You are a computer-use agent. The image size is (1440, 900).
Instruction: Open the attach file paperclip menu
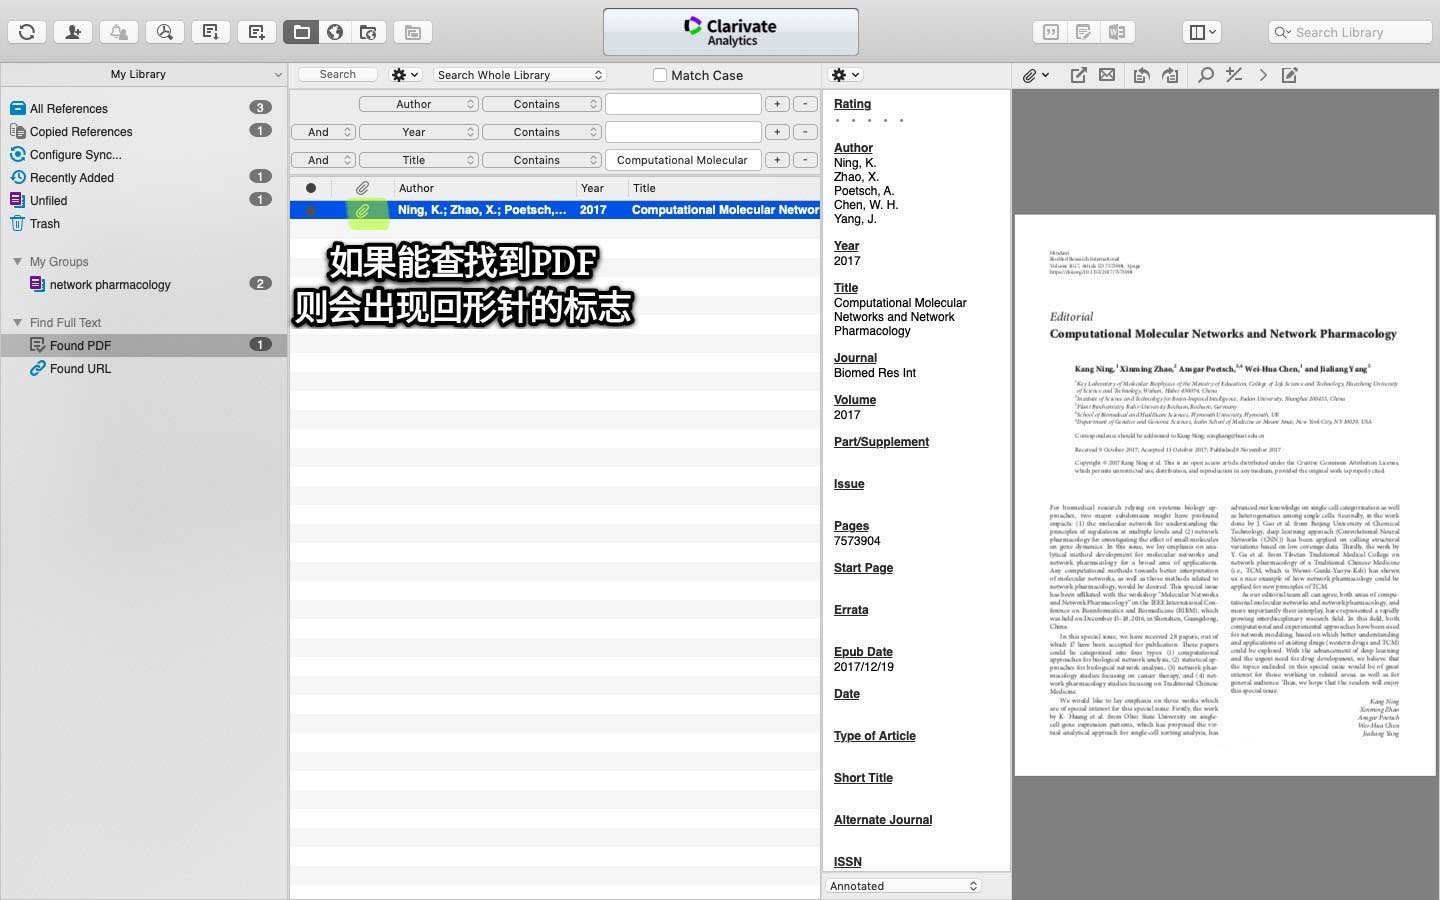point(1035,75)
